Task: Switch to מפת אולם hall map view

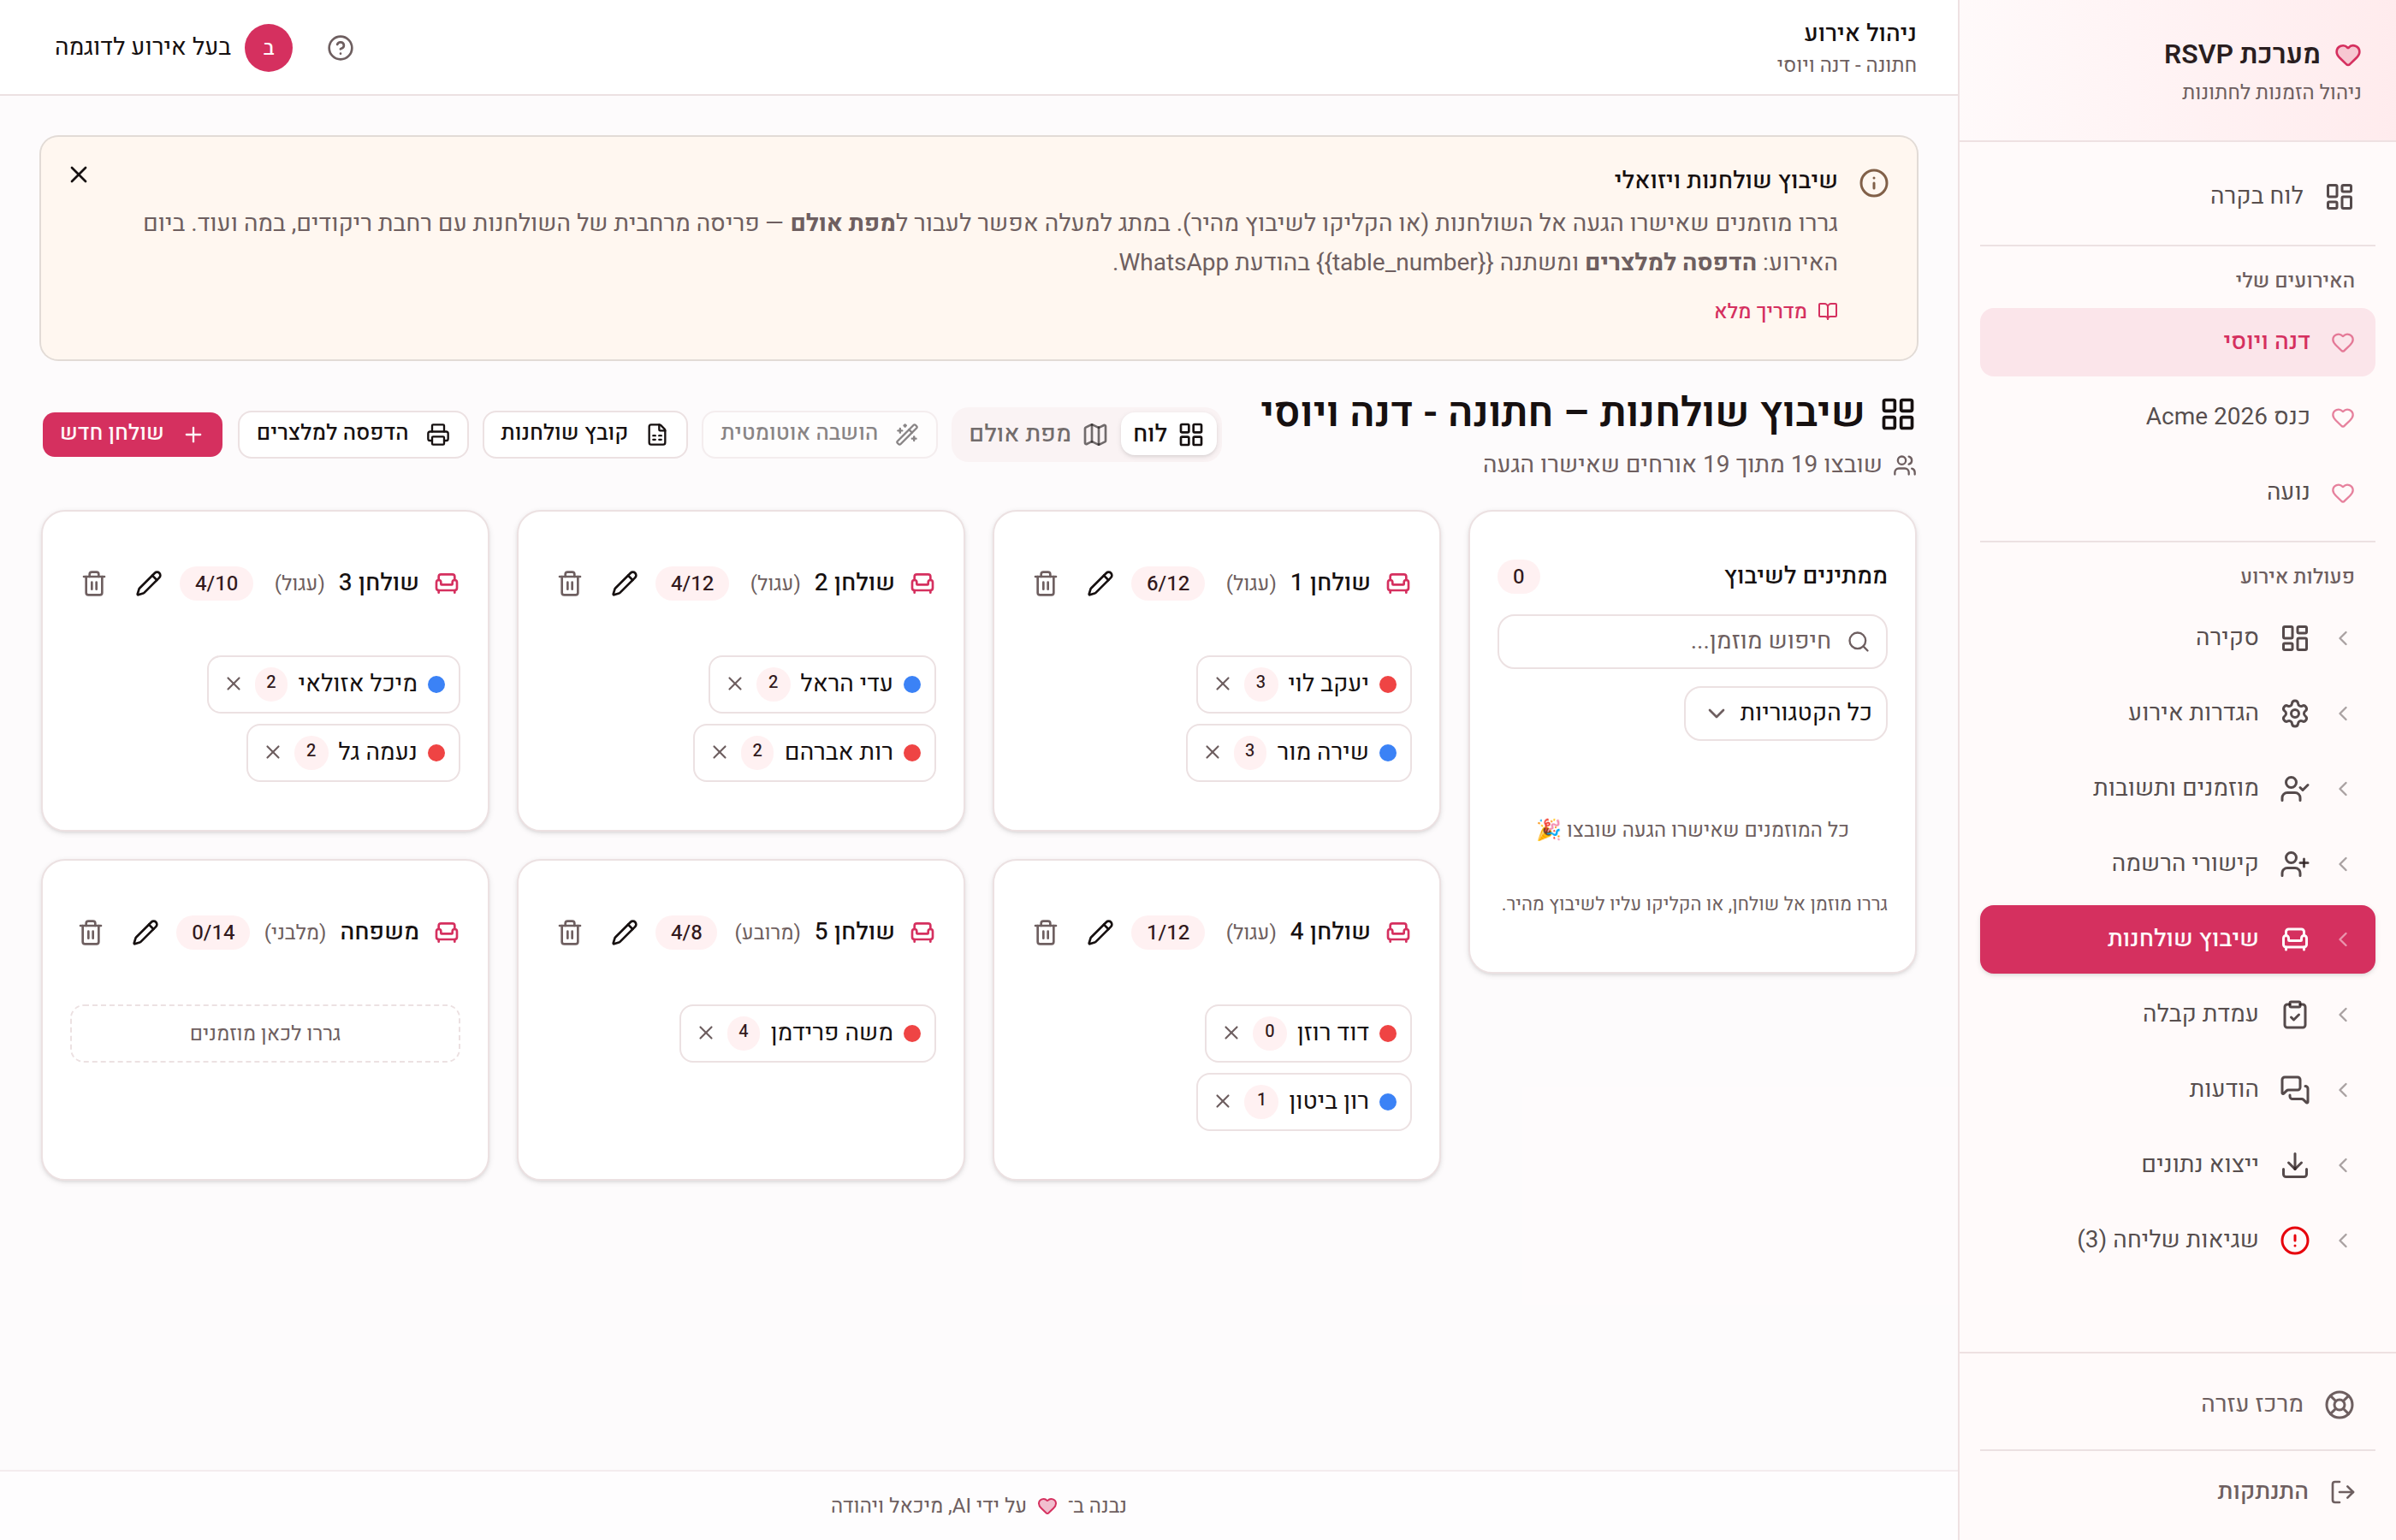Action: point(1037,434)
